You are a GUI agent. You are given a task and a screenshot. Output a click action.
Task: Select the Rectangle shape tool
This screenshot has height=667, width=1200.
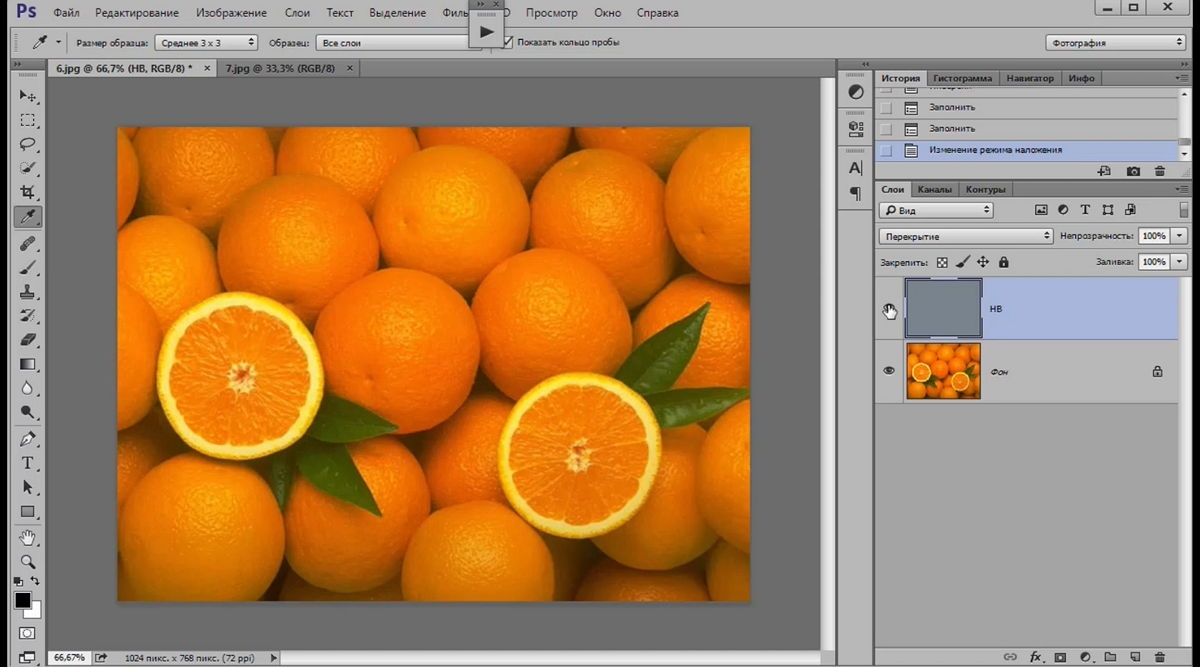[27, 511]
